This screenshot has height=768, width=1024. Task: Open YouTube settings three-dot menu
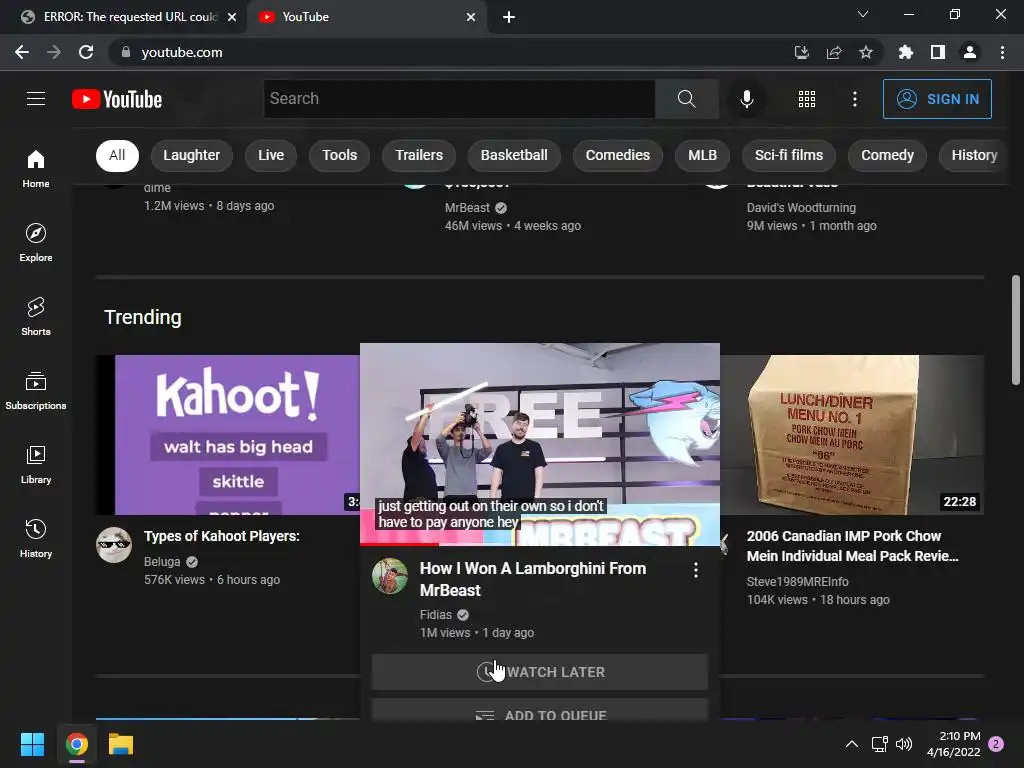coord(854,99)
